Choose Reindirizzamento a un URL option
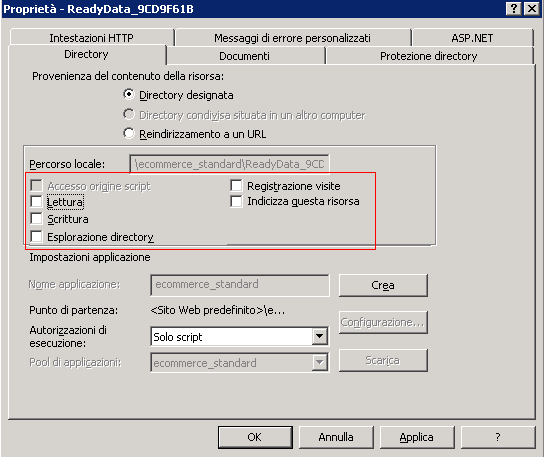 point(129,133)
